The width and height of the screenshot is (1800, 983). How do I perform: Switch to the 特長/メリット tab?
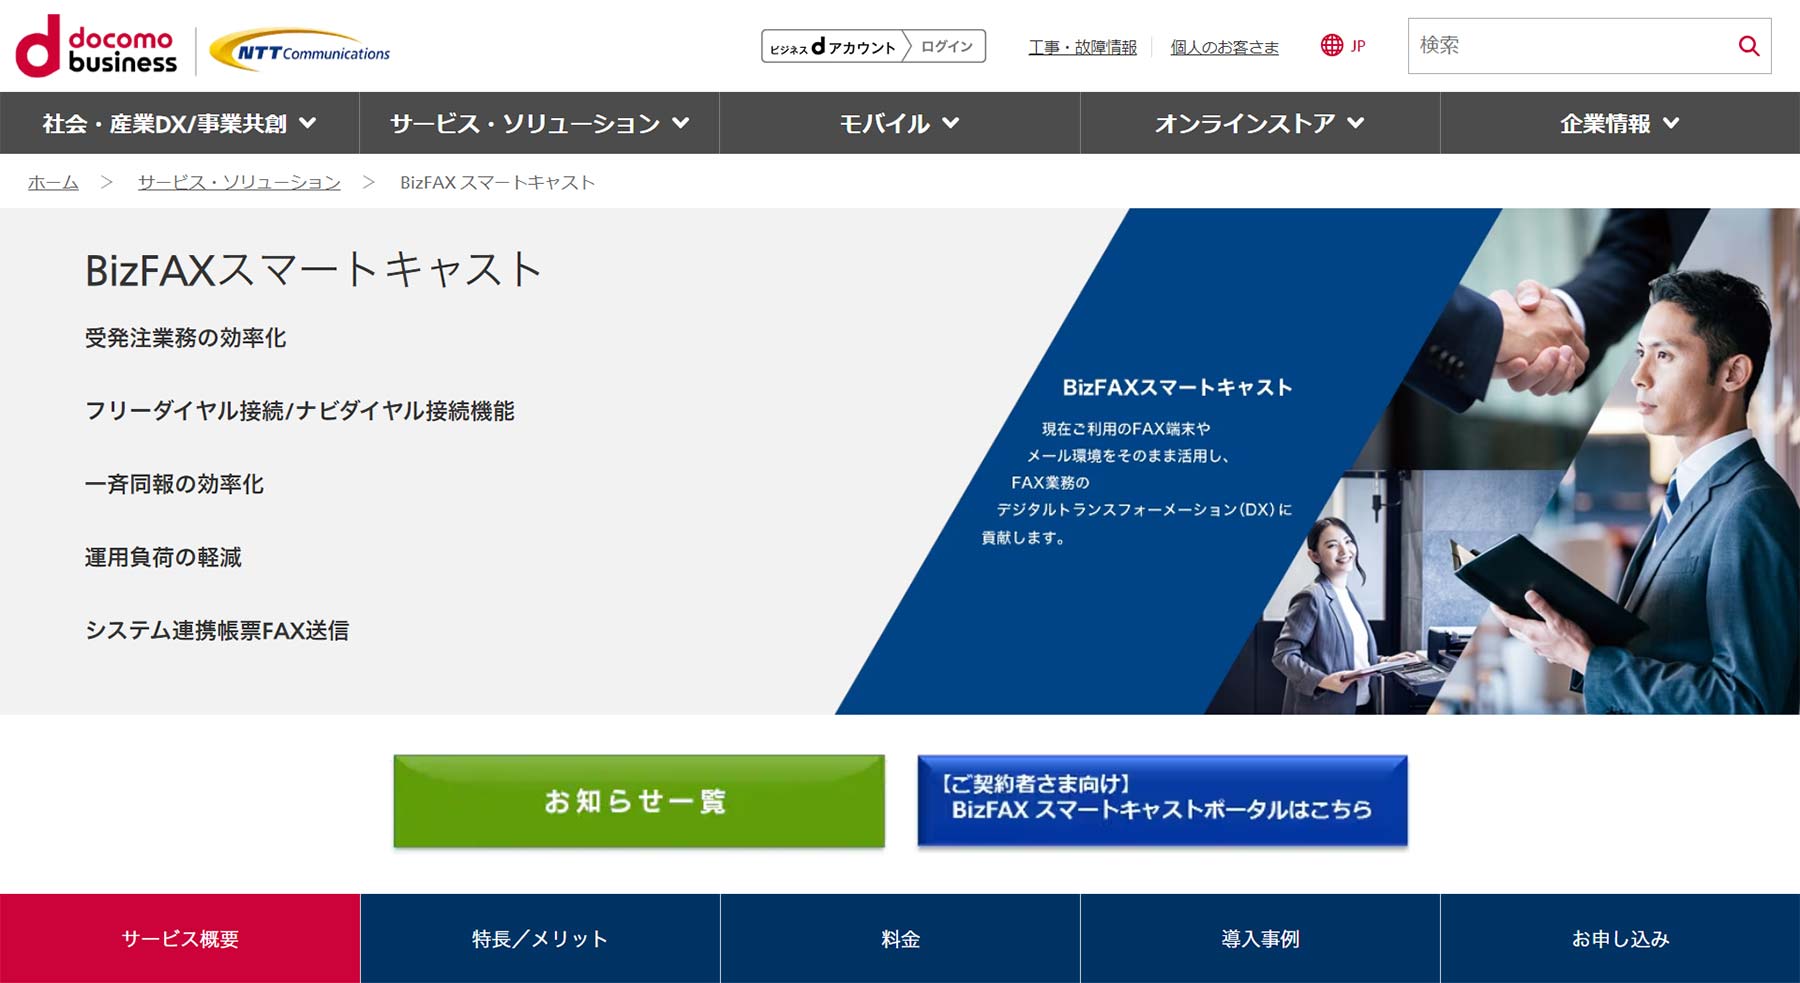(540, 938)
